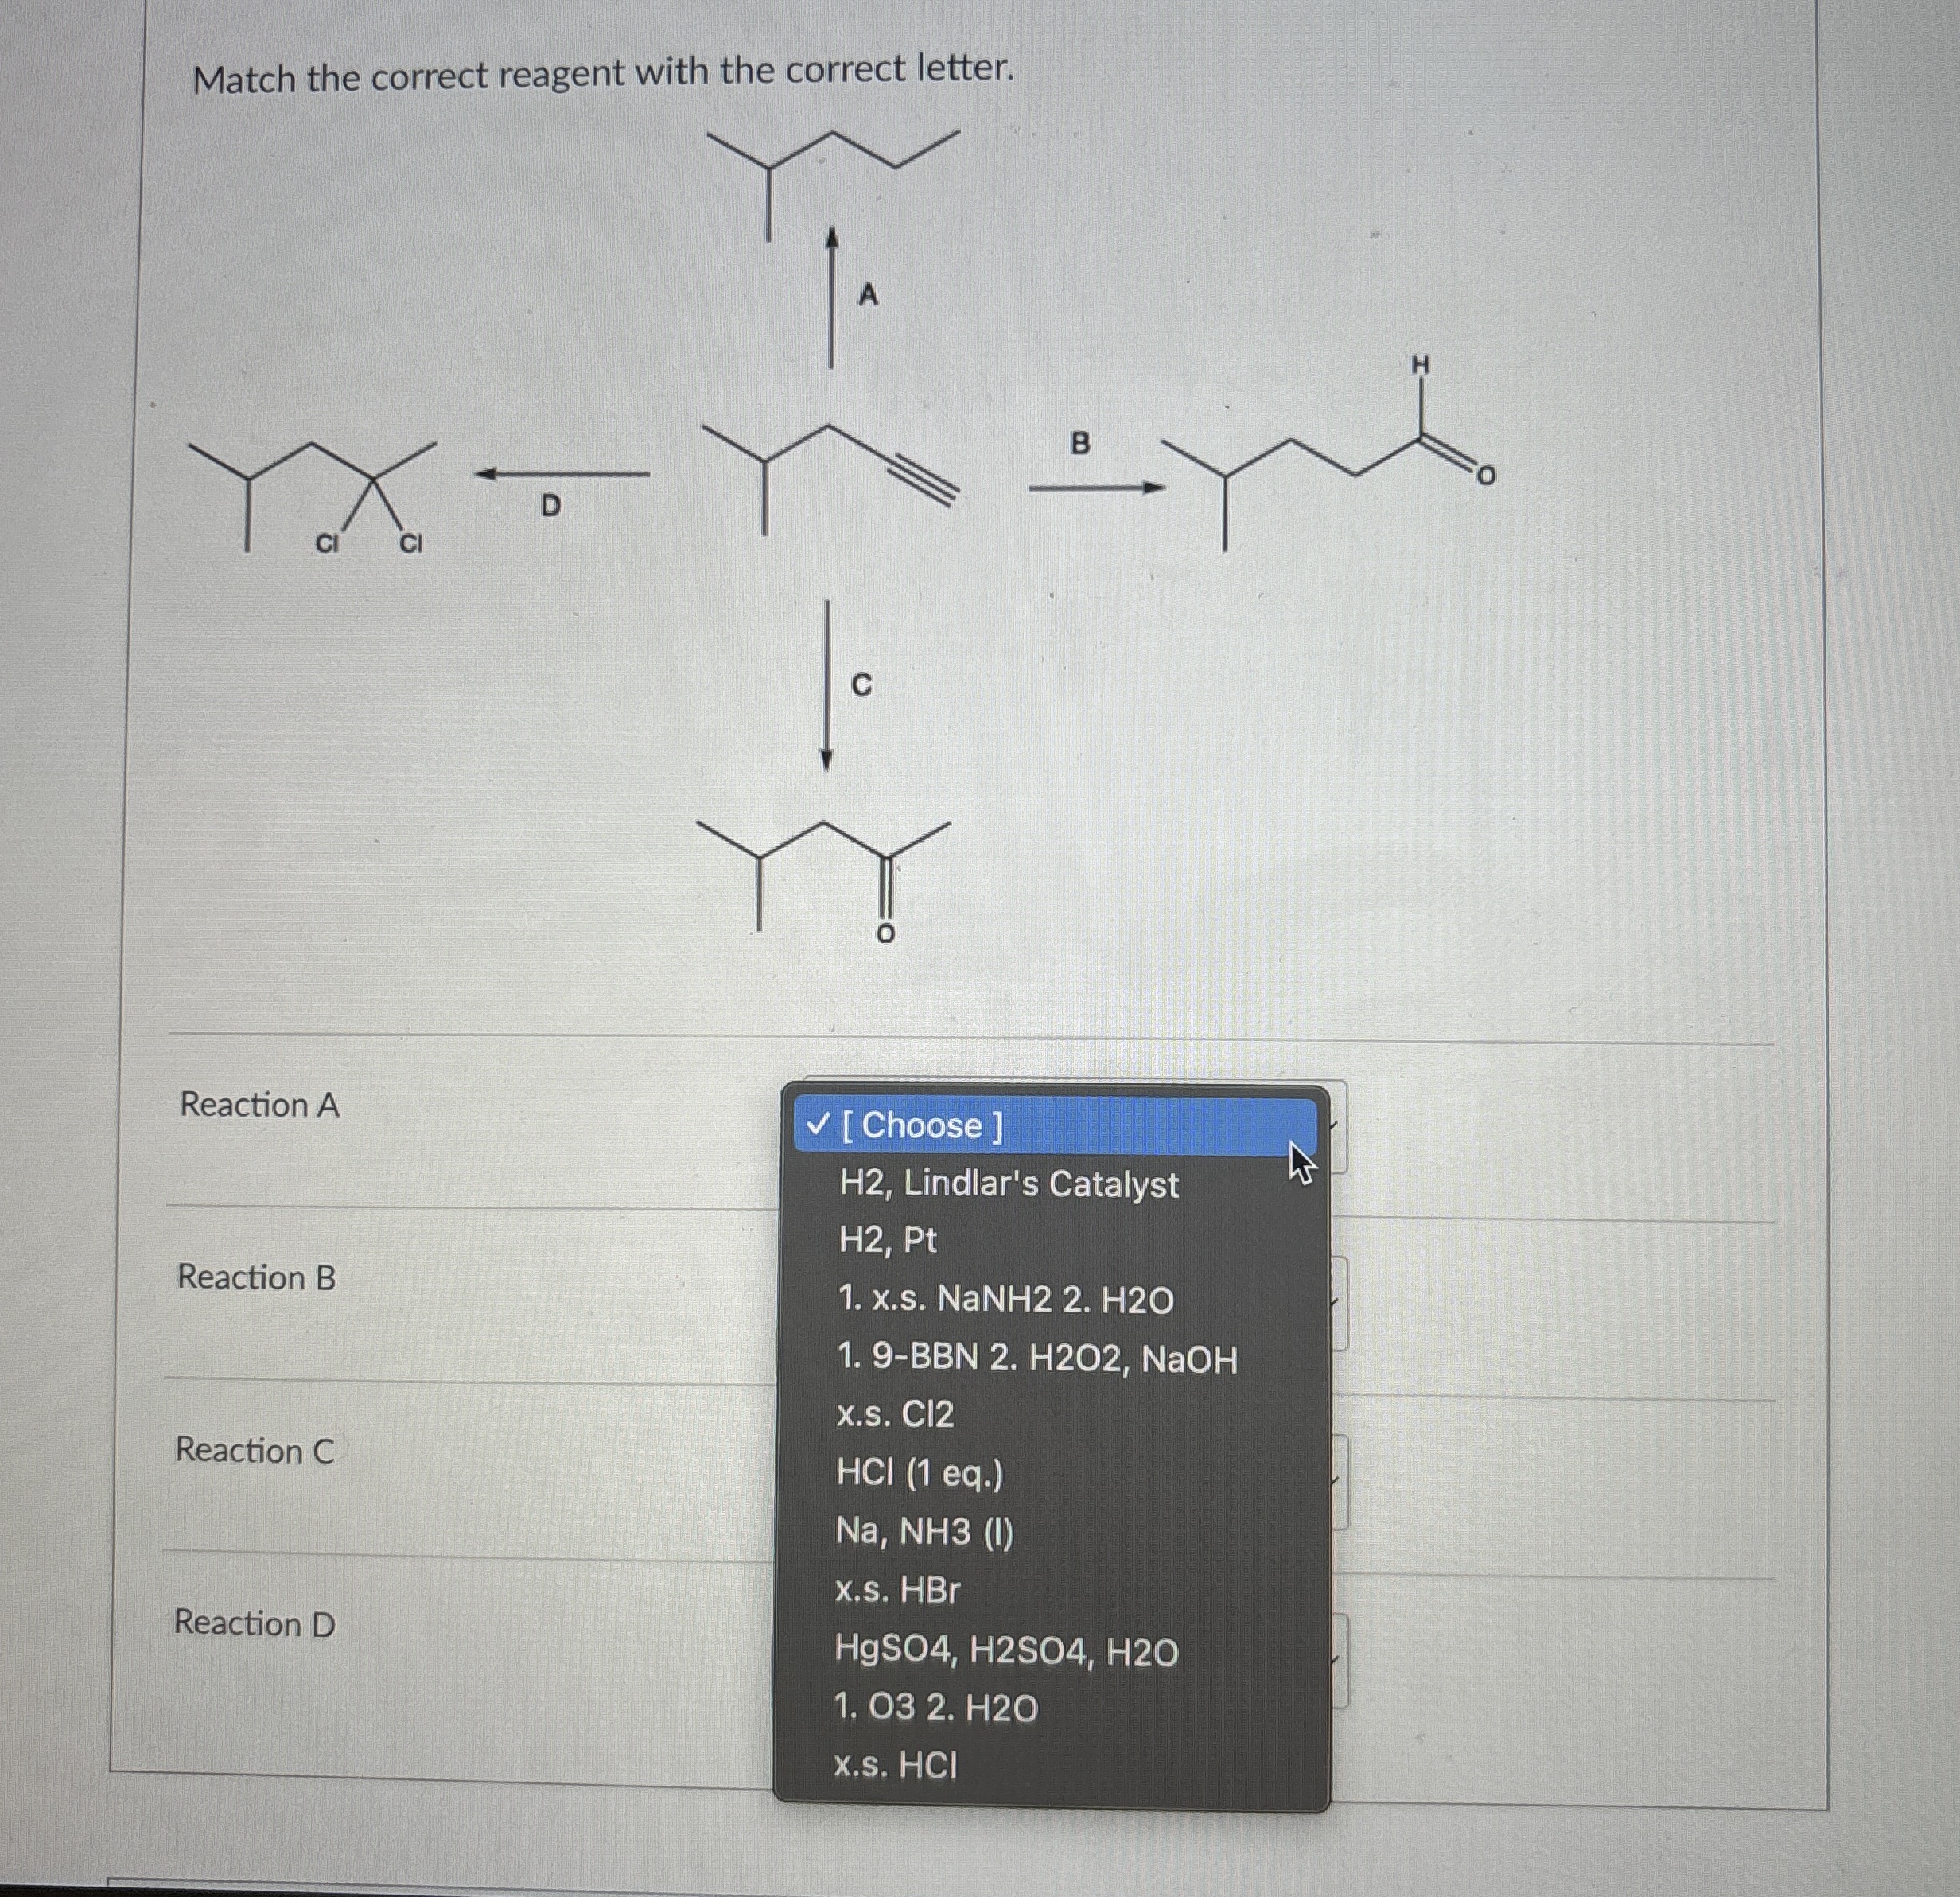Click the alkane product structure above arrow A

[x=833, y=185]
